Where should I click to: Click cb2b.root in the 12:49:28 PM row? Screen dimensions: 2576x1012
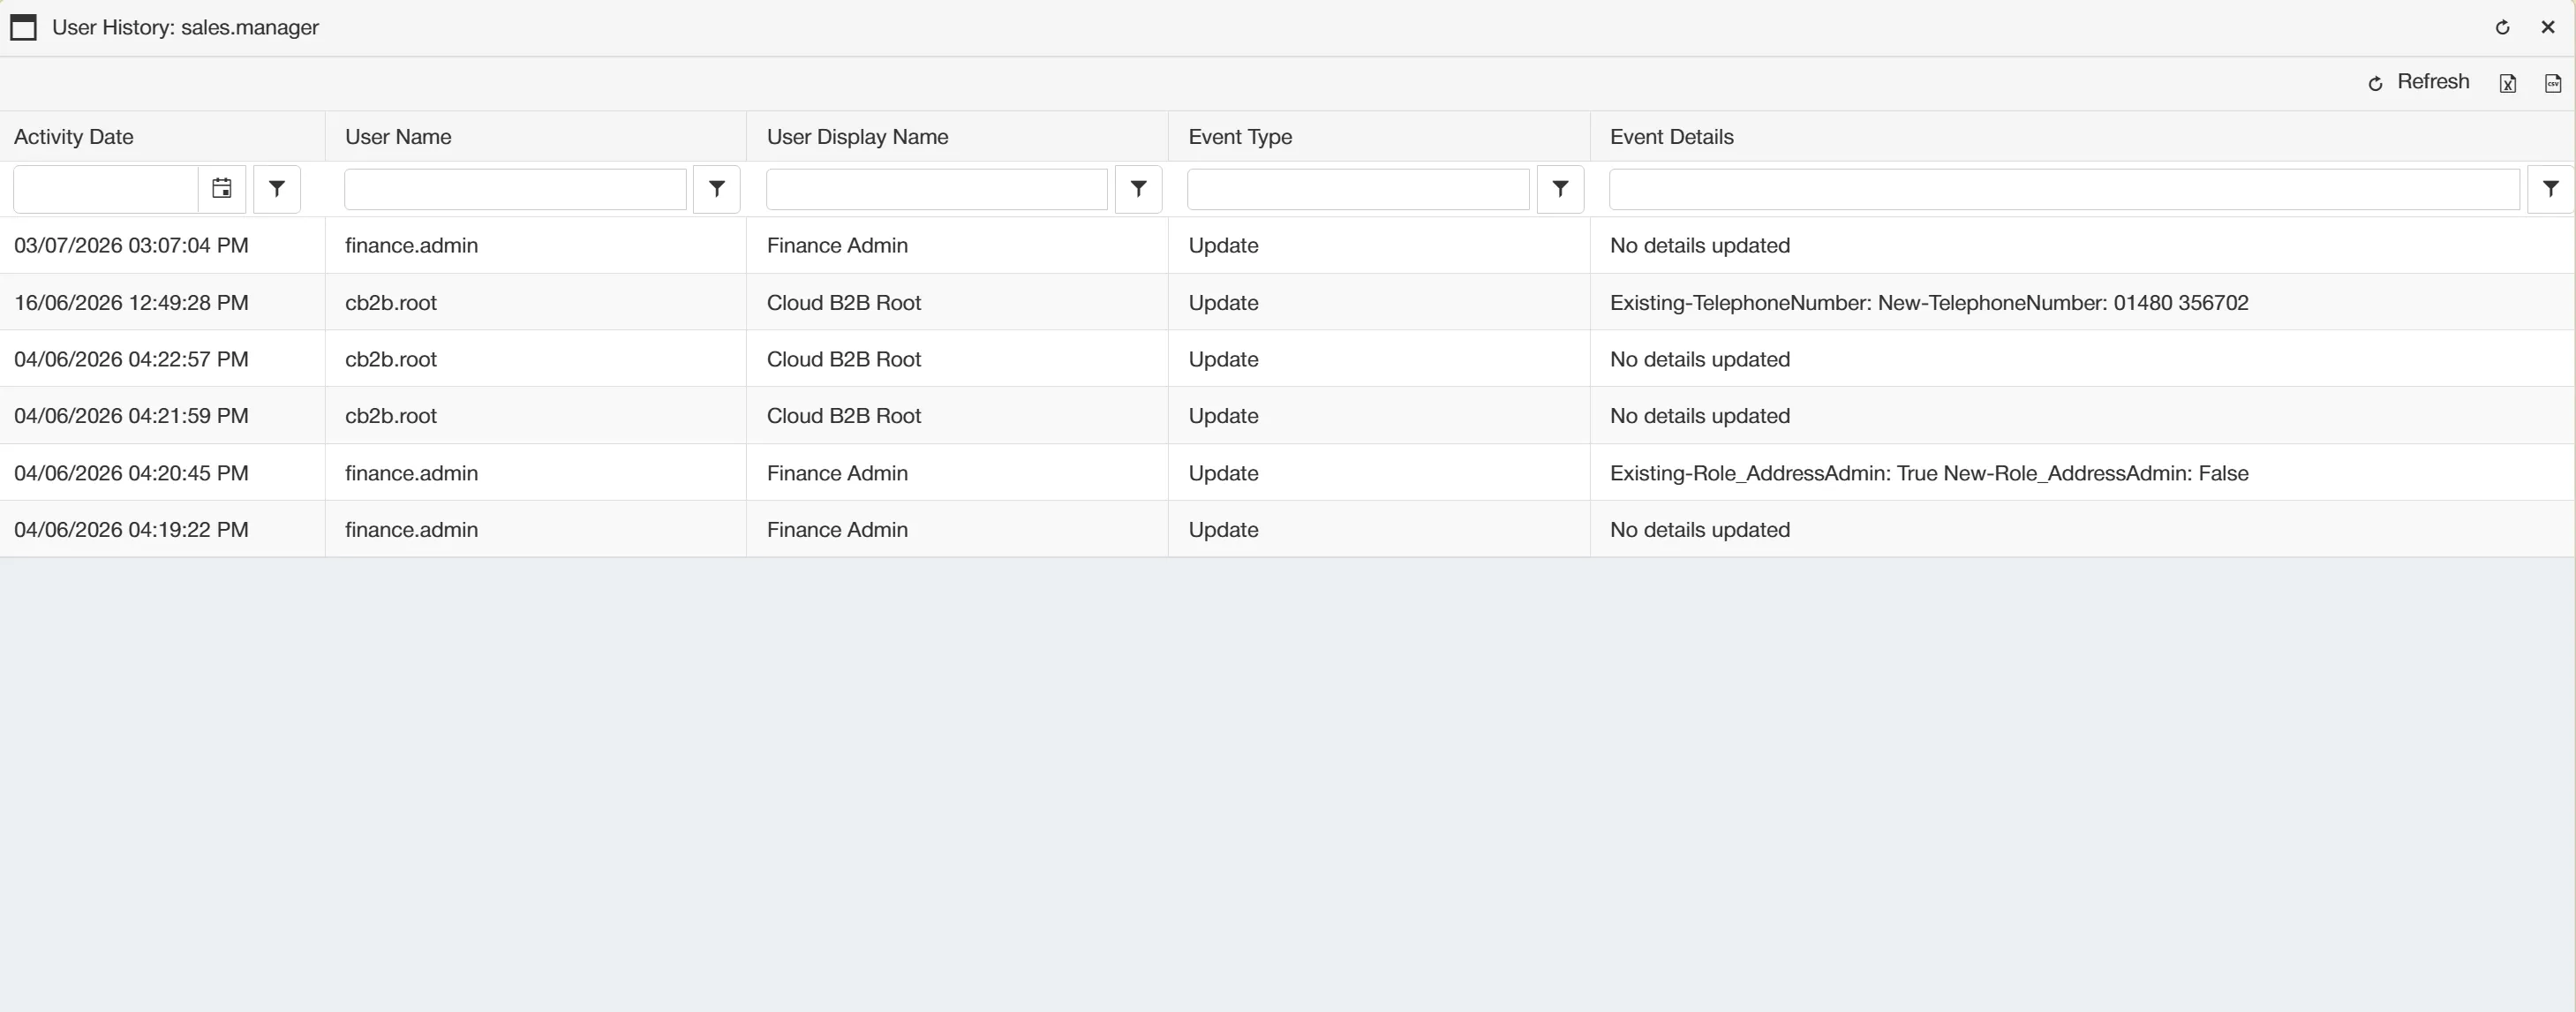[391, 303]
